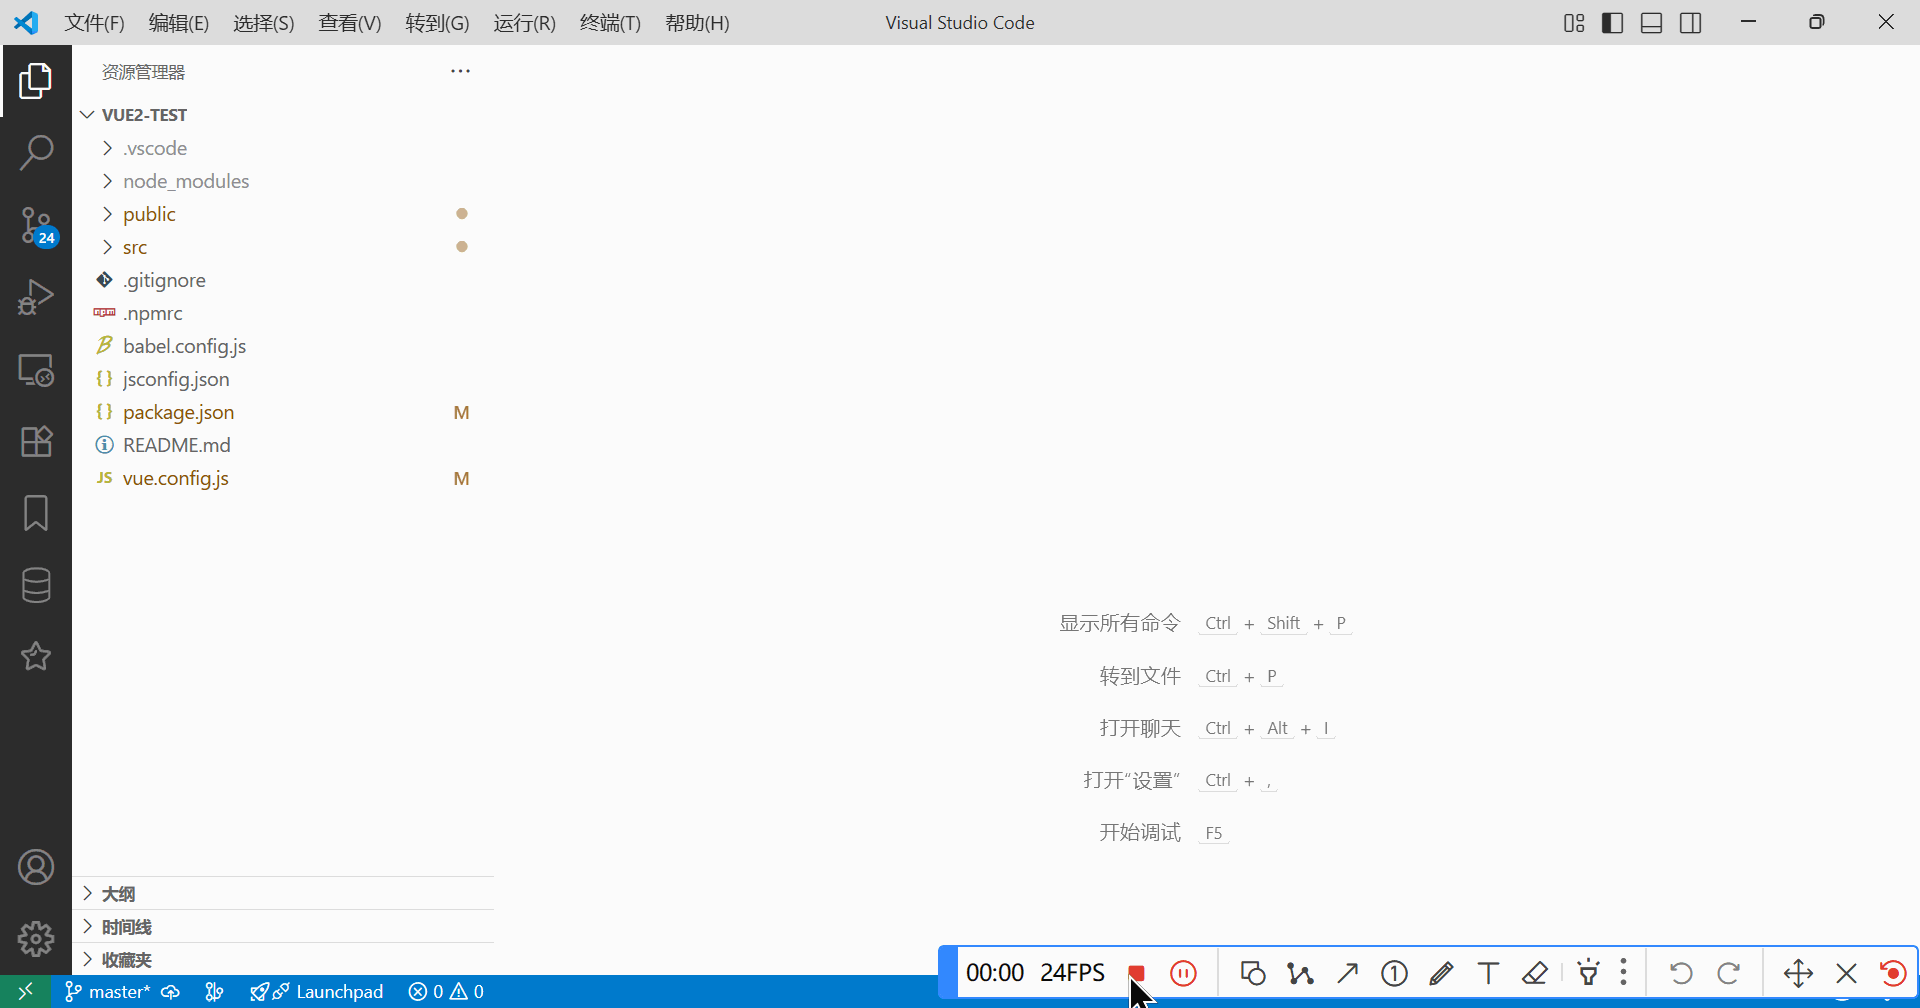Screen dimensions: 1920x1008
Task: Open the package.json file
Action: coord(283,412)
